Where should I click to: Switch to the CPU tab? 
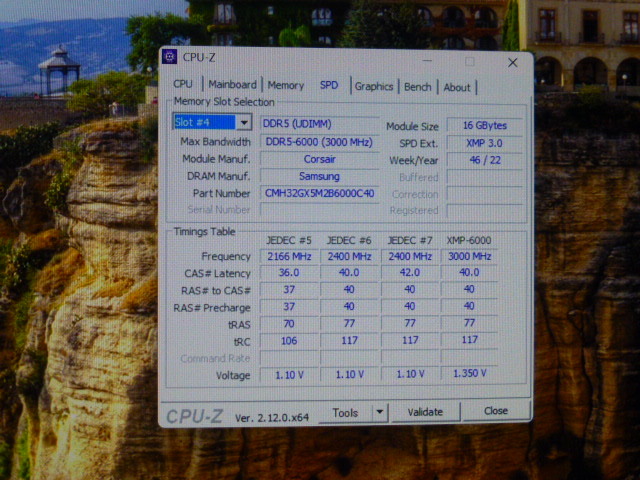(x=182, y=84)
